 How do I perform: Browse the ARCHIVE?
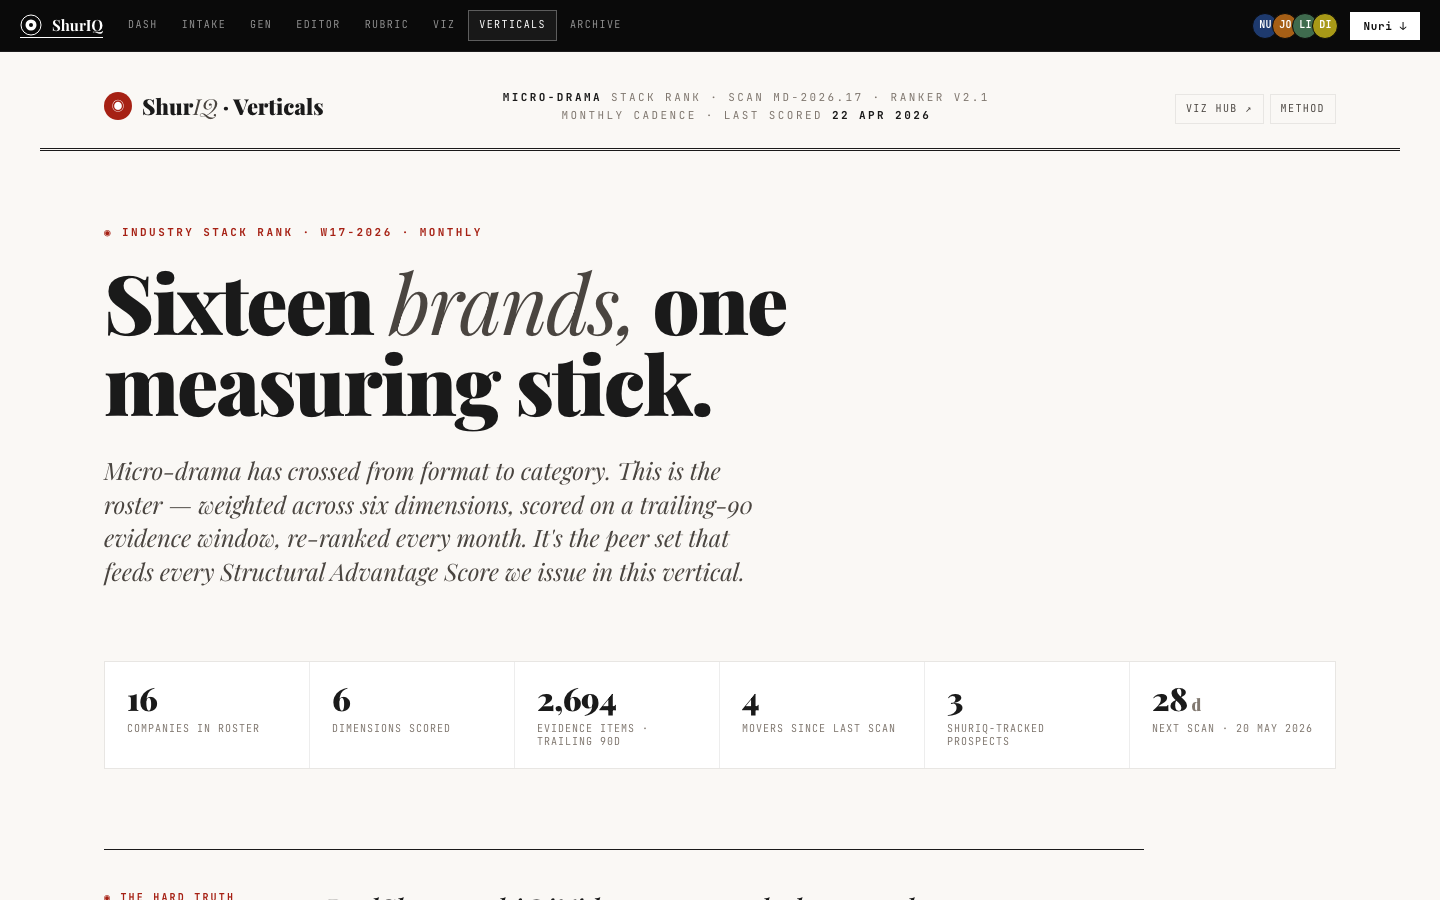[595, 25]
